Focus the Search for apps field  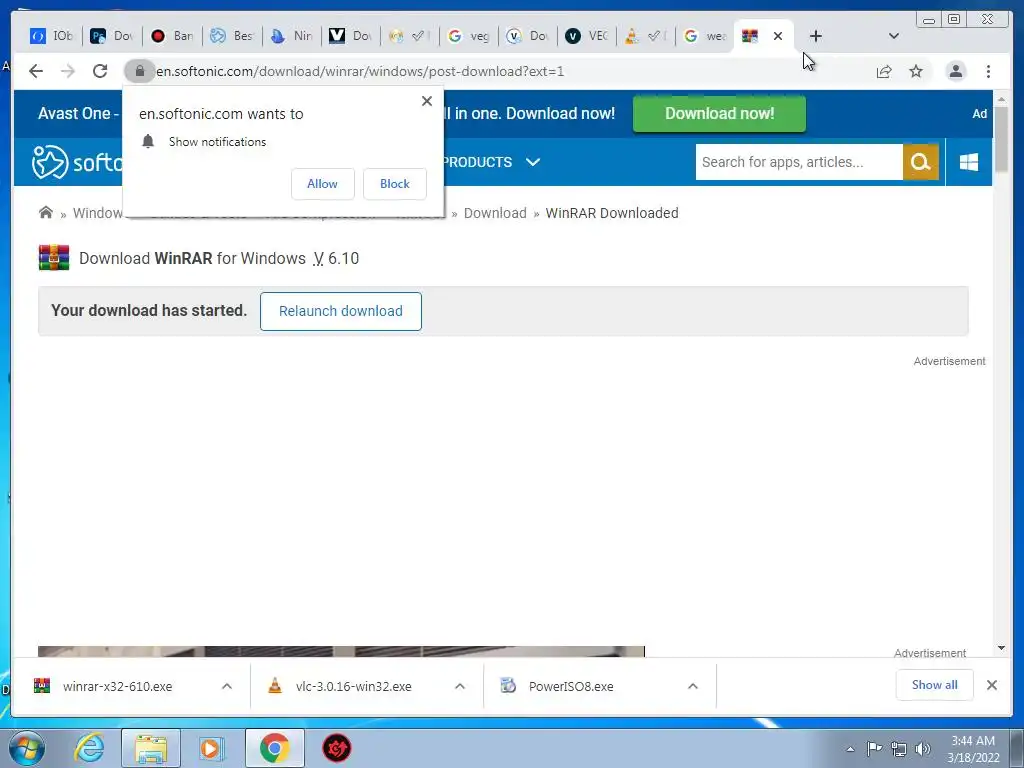coord(799,162)
